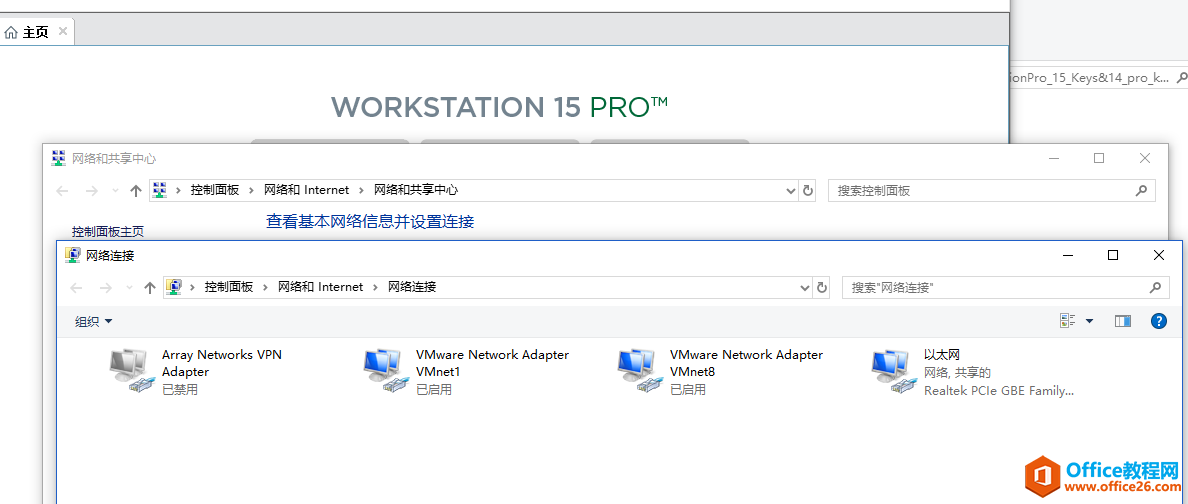Expand address bar history in 网络连接 window
This screenshot has height=504, width=1188.
pos(805,287)
